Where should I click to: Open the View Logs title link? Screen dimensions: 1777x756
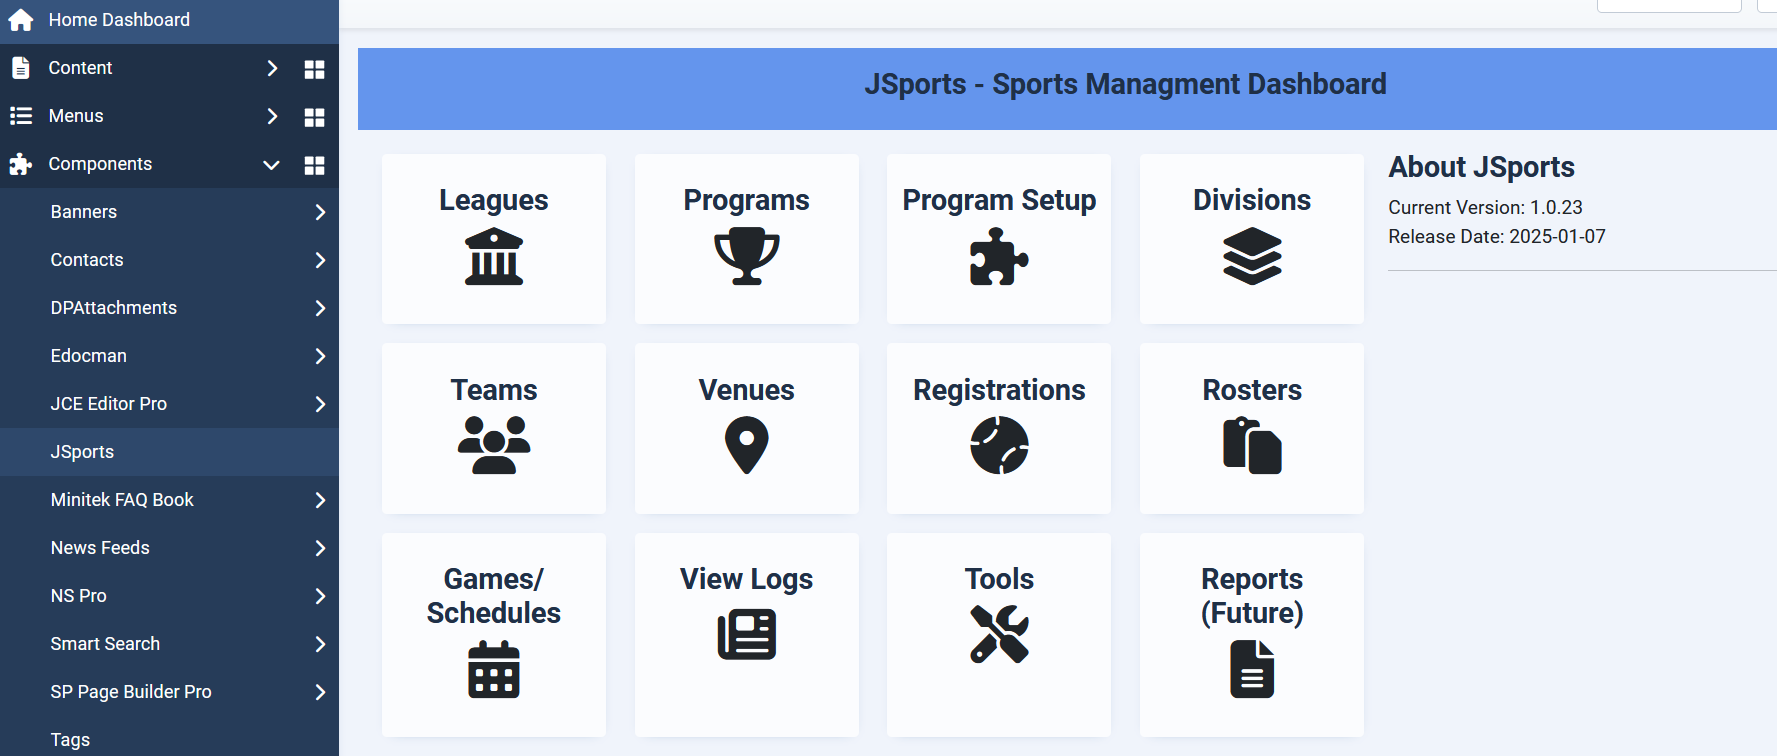pos(747,579)
